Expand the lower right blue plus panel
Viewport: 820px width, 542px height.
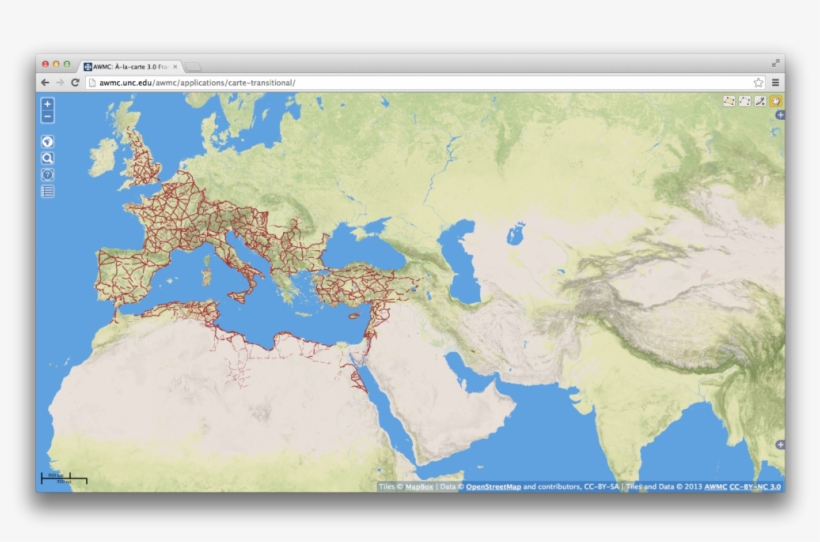(x=780, y=444)
